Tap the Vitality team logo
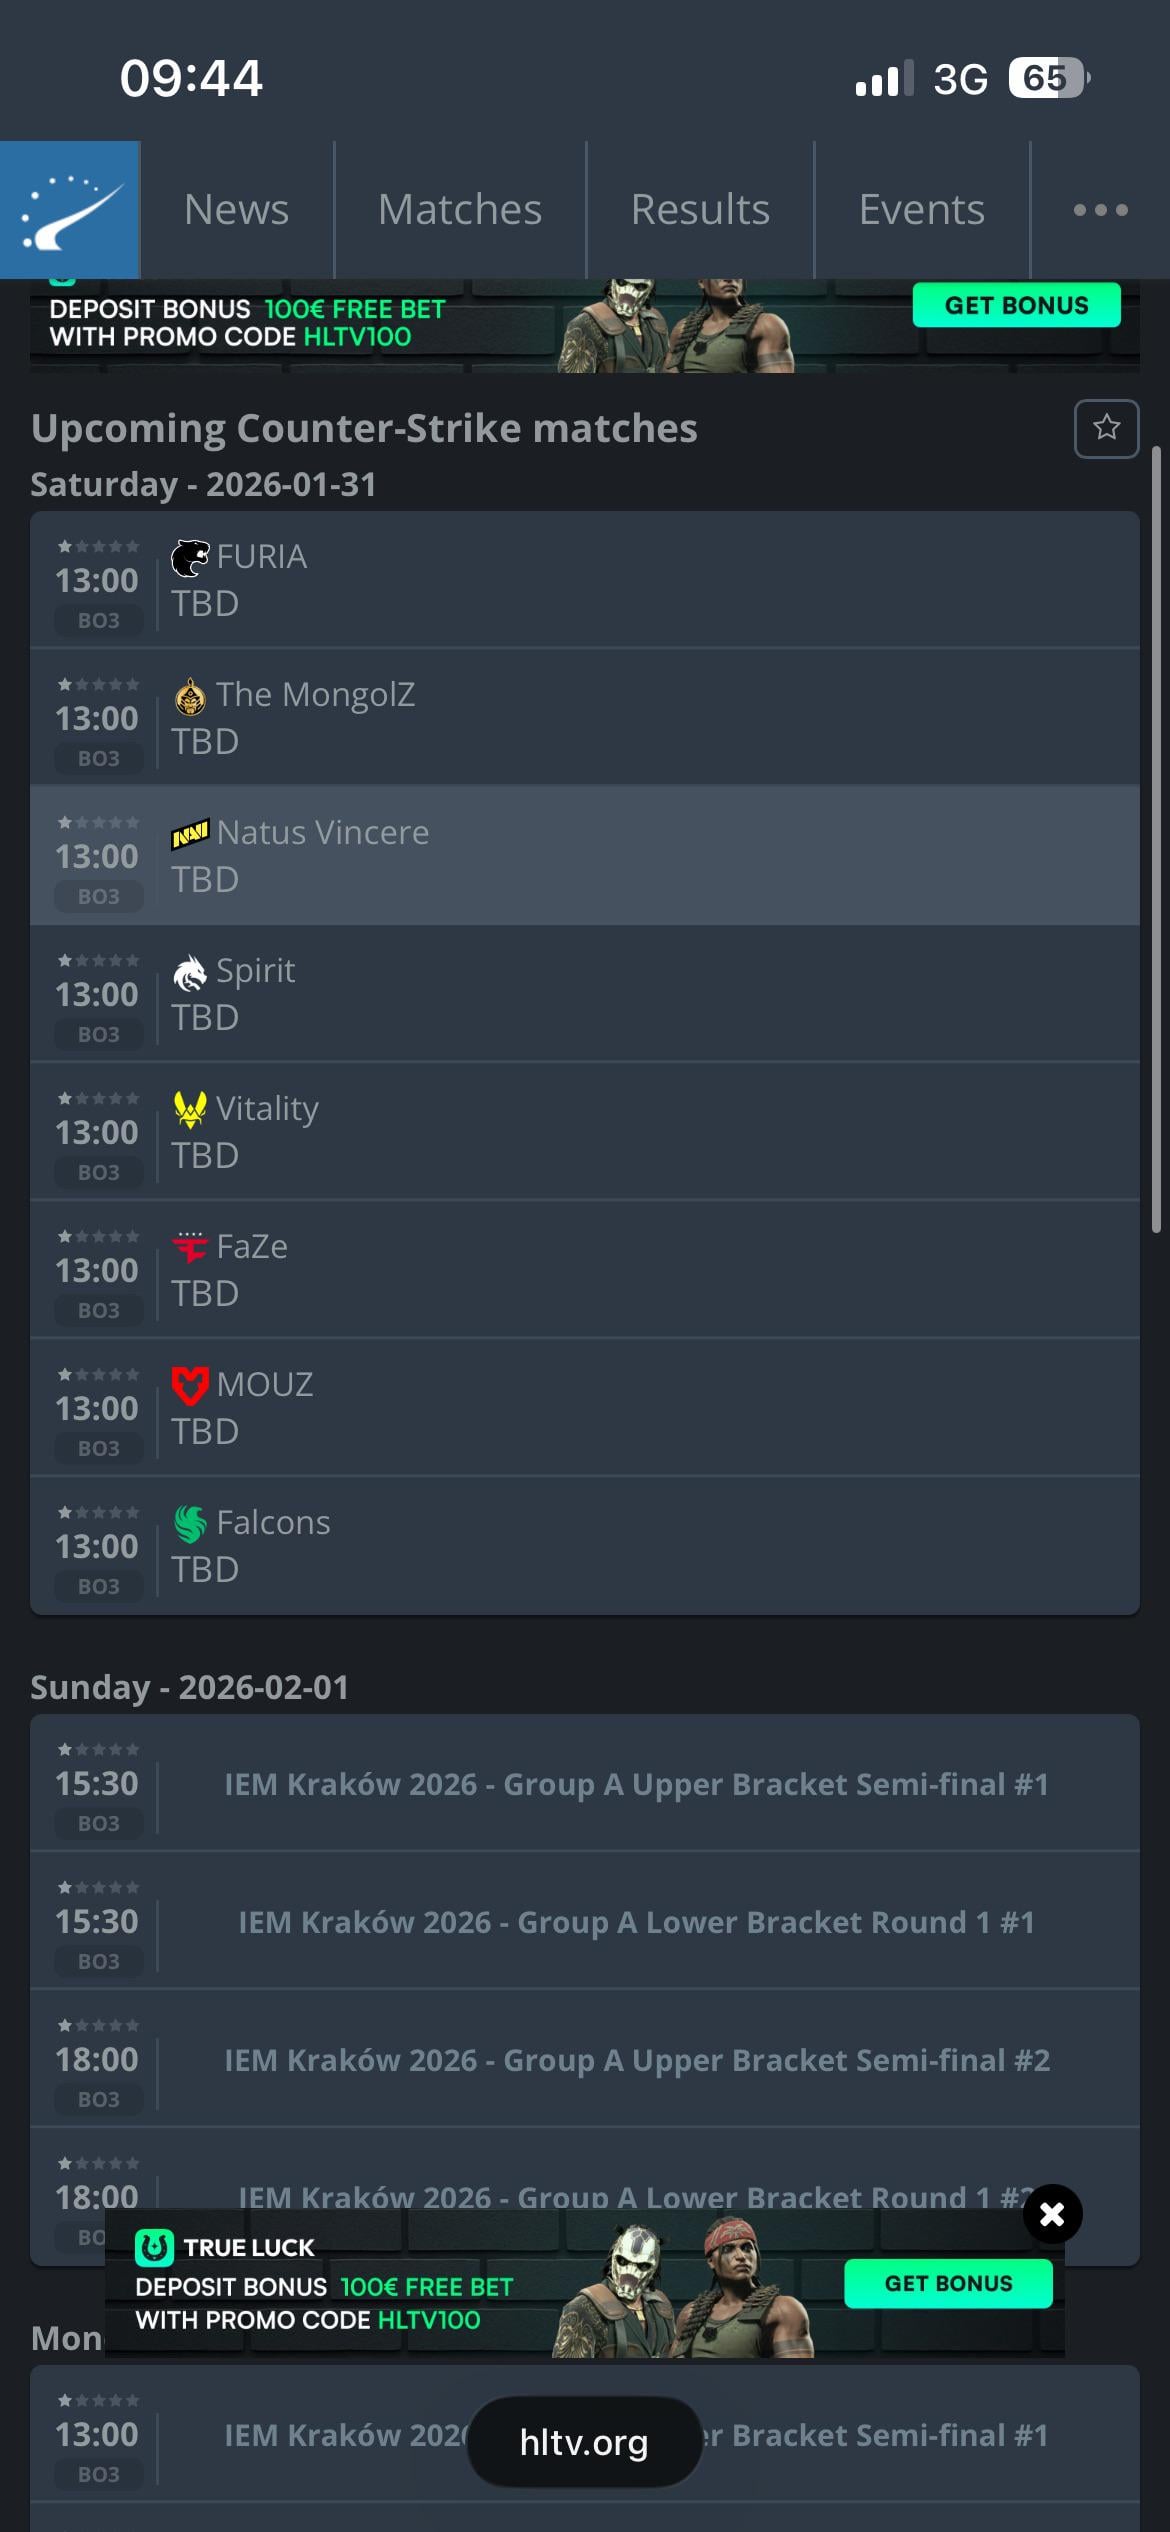This screenshot has width=1170, height=2532. tap(190, 1110)
